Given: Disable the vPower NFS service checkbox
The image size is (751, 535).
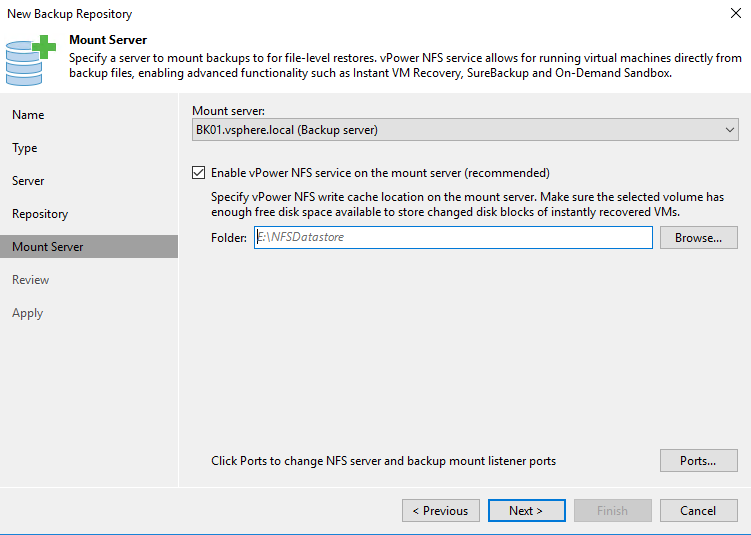Looking at the screenshot, I should (x=199, y=172).
